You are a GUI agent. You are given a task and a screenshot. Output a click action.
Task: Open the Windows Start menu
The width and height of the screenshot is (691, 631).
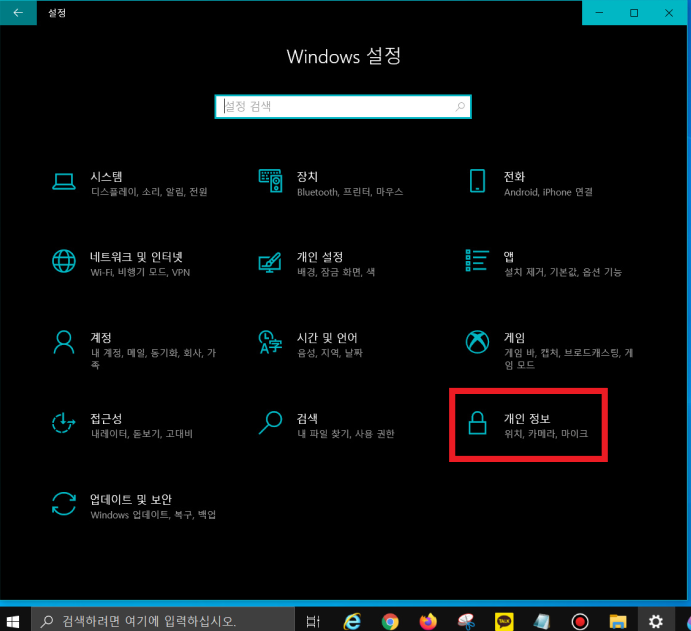(x=13, y=621)
